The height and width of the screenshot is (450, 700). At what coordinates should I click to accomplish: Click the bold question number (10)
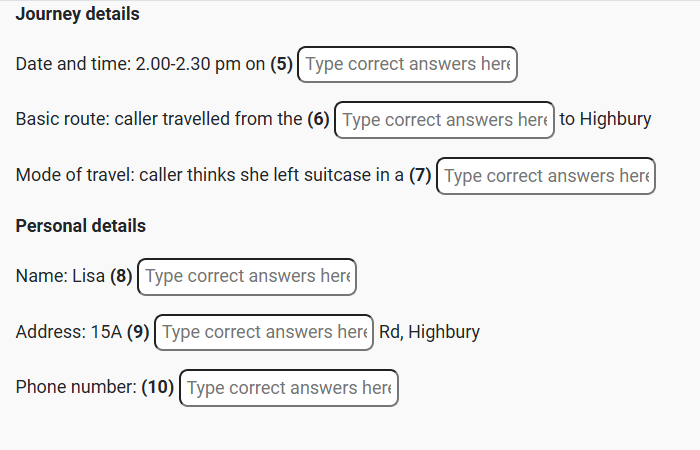point(158,388)
